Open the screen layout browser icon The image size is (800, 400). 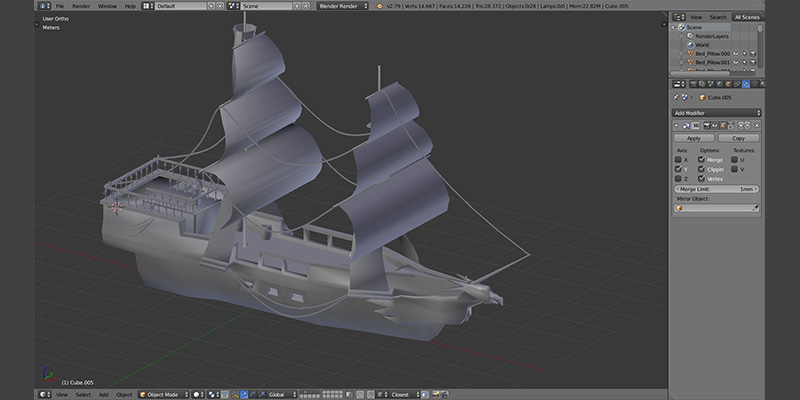147,6
